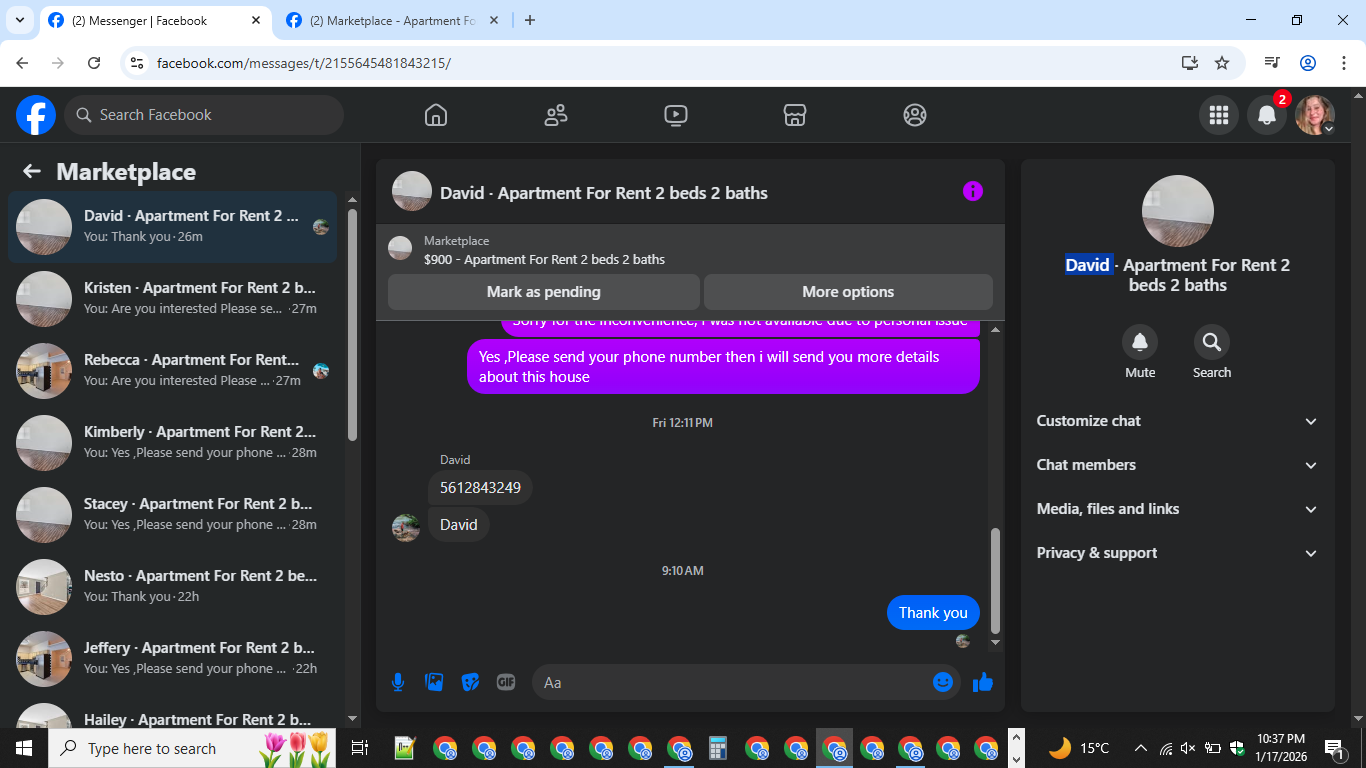The image size is (1366, 768).
Task: Click phone number message 5612843249
Action: coord(480,488)
